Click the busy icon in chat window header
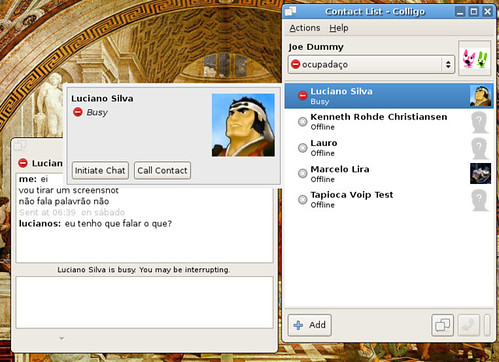 [23, 163]
